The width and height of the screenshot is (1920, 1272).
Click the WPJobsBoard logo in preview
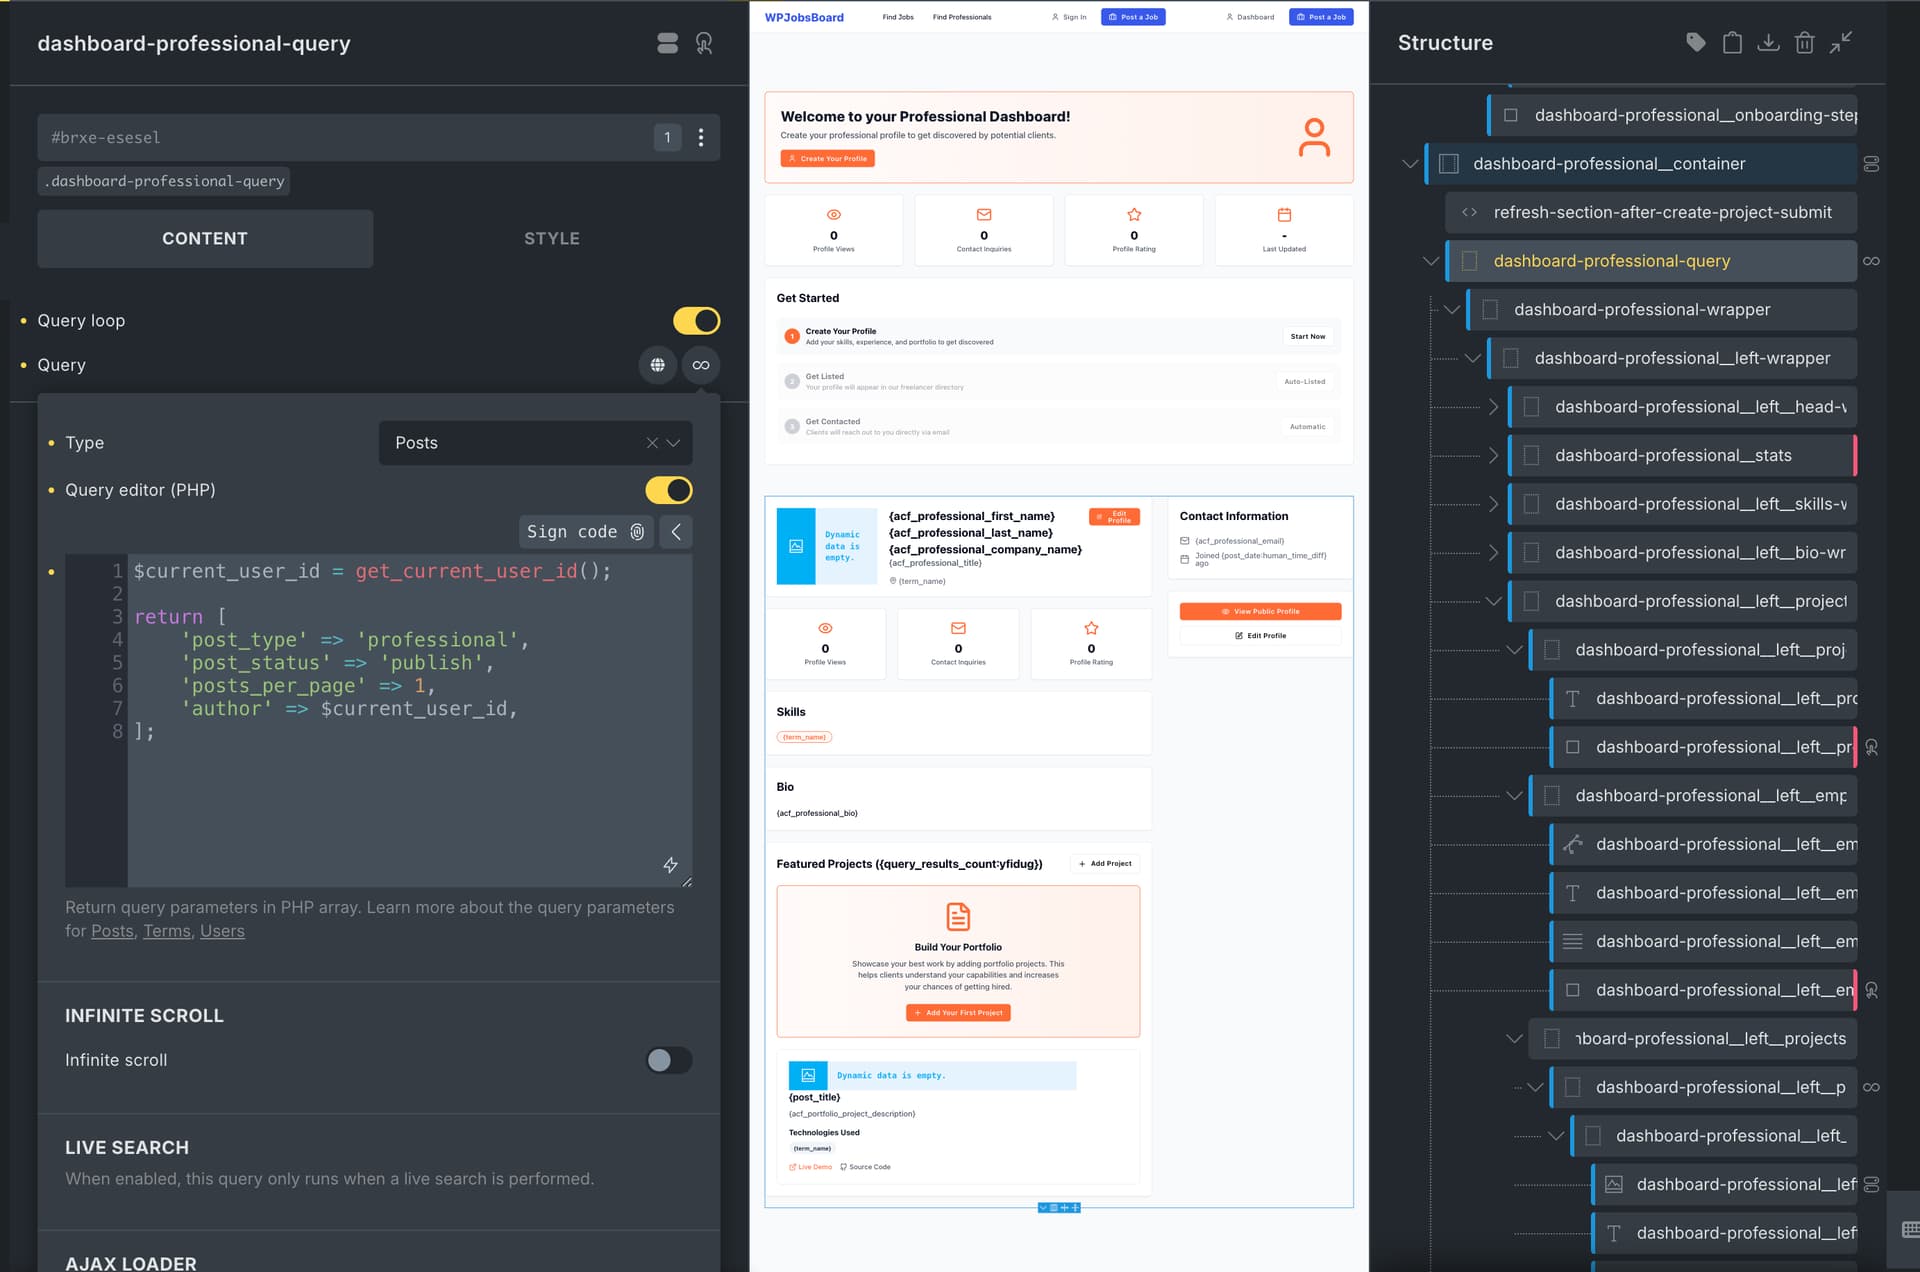pos(804,17)
